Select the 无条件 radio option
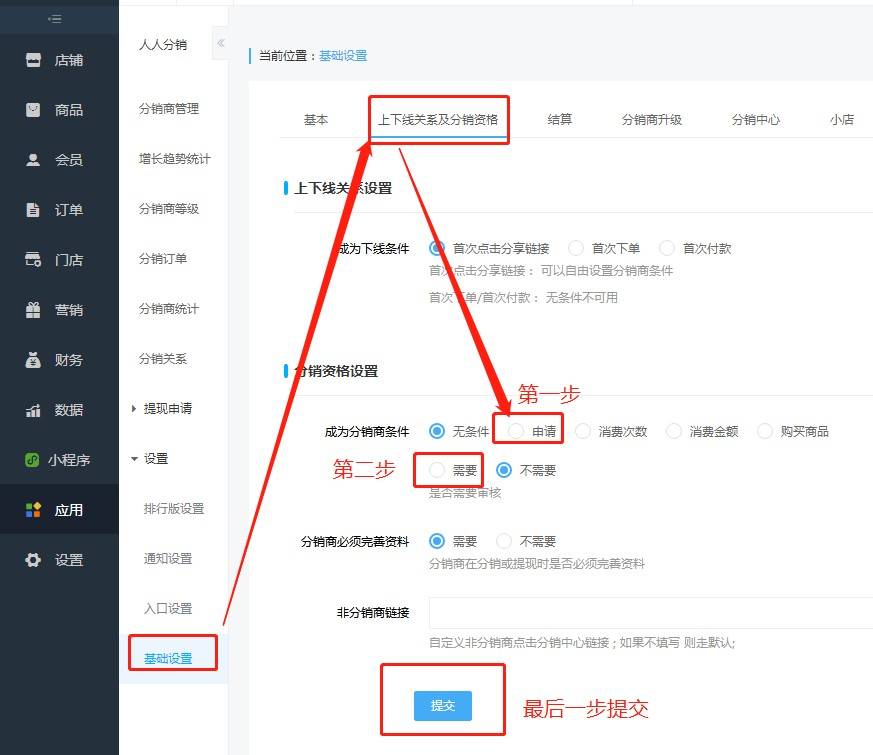The height and width of the screenshot is (755, 873). 437,430
